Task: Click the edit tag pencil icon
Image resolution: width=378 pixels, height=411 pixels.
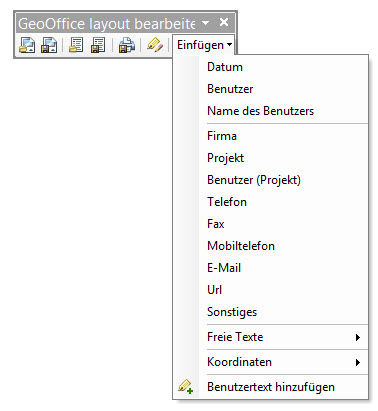Action: click(155, 45)
